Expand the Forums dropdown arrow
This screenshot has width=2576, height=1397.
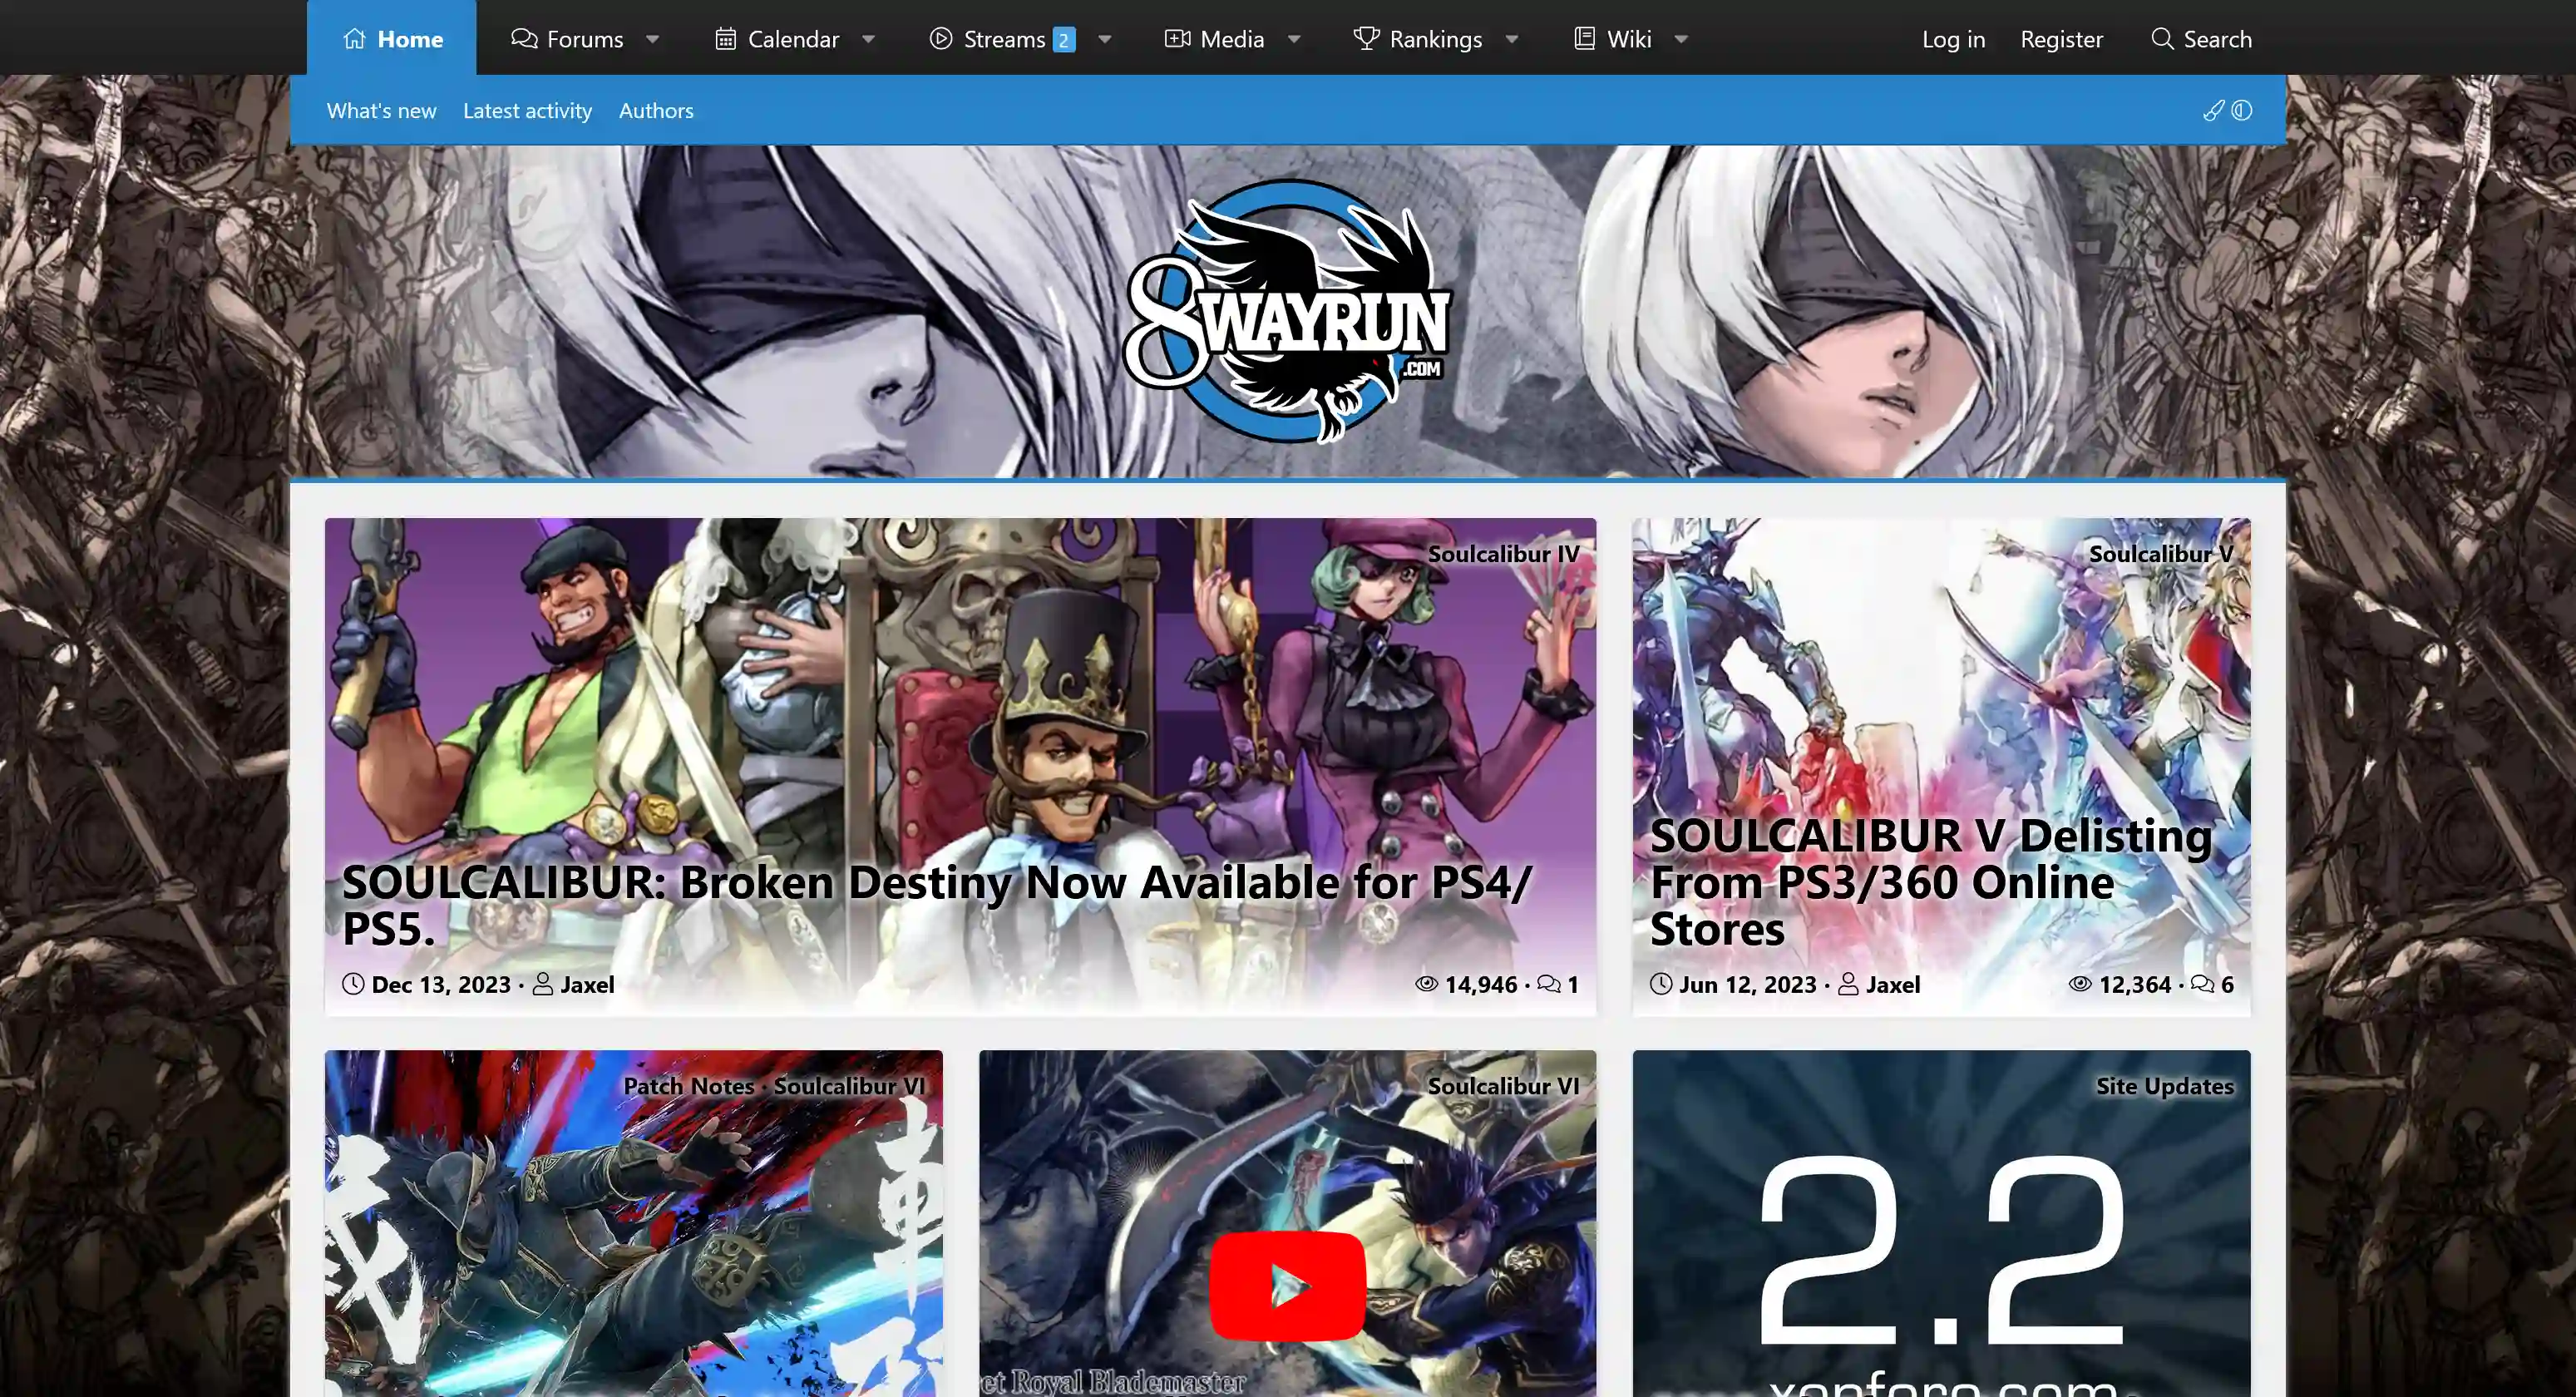coord(652,39)
